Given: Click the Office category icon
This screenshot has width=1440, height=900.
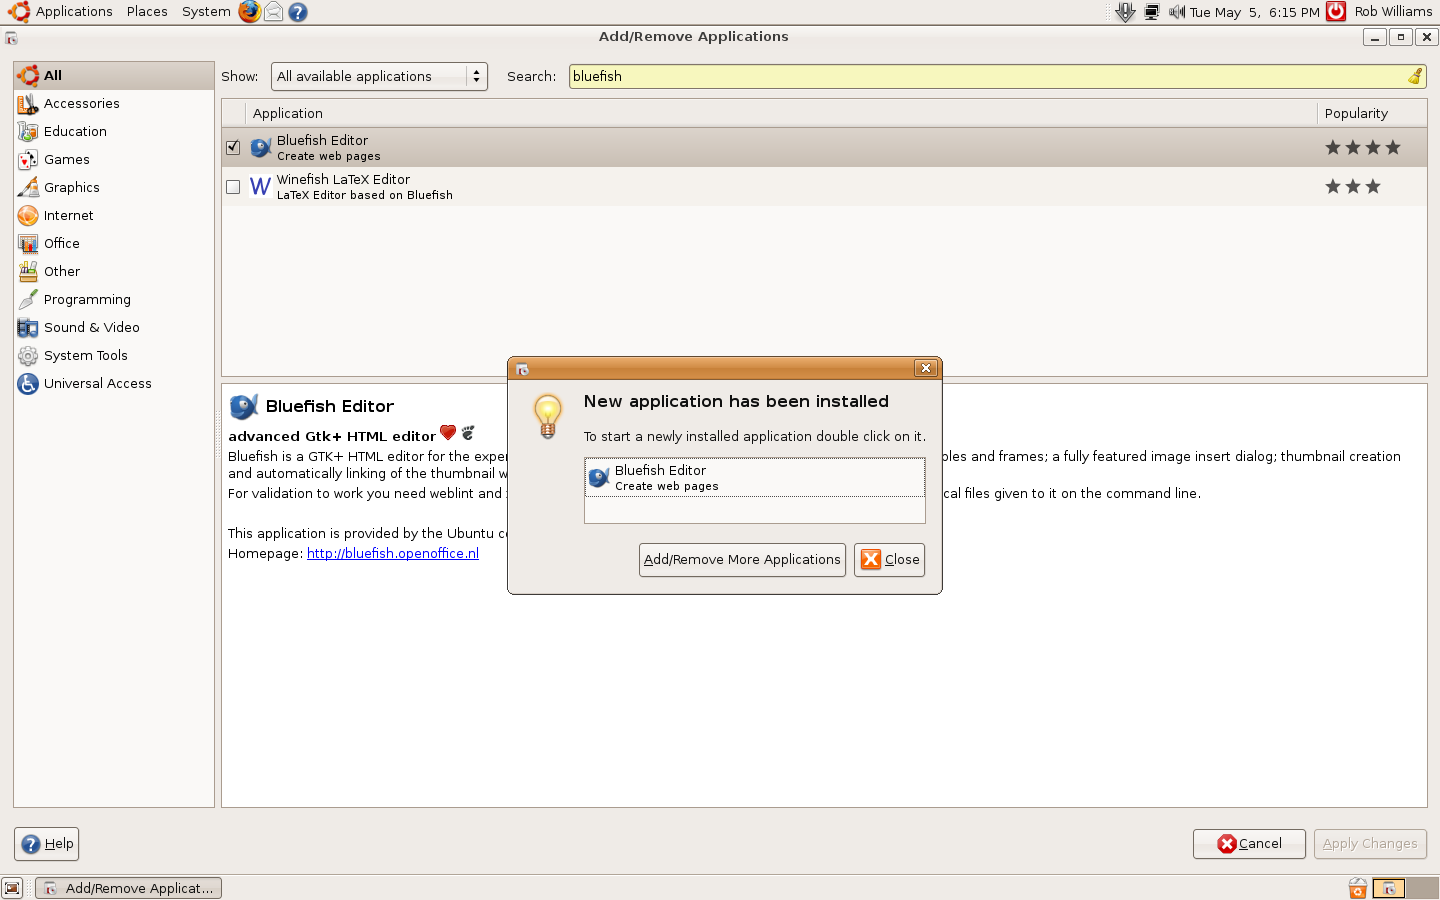Looking at the screenshot, I should click(x=28, y=244).
